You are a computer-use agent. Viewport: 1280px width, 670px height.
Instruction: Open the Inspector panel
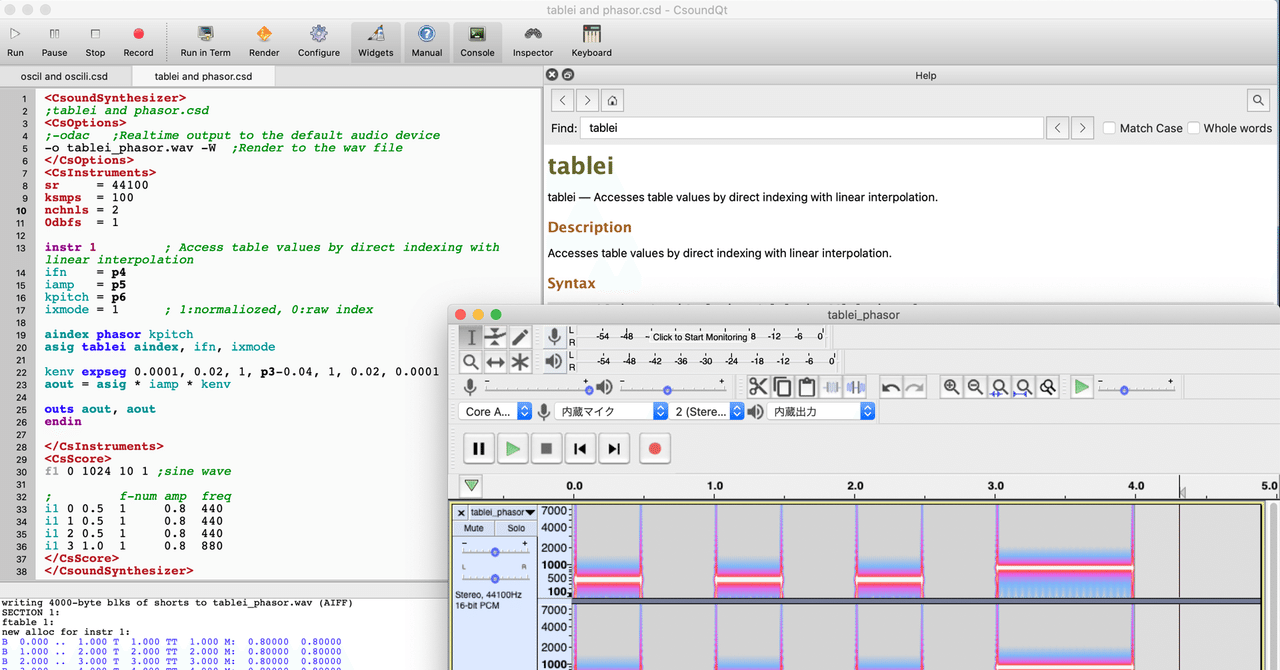(533, 40)
